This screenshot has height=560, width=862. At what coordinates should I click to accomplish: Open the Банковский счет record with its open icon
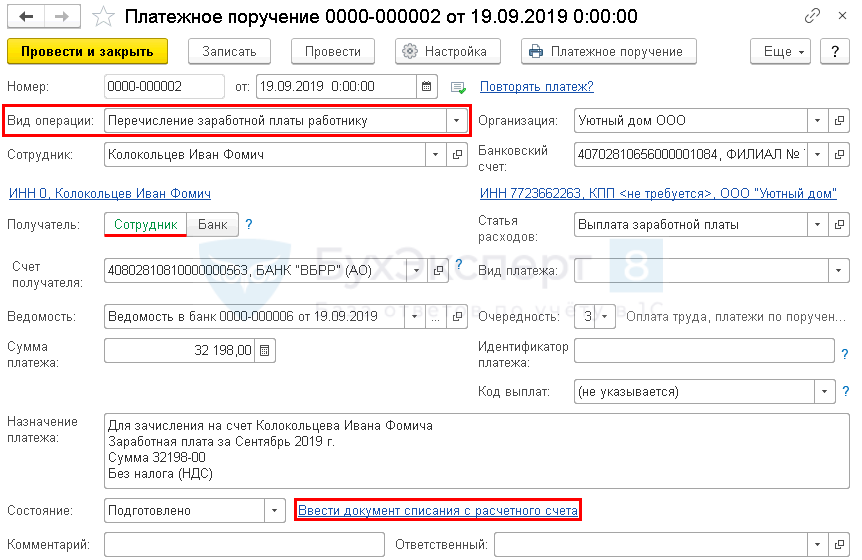click(839, 154)
